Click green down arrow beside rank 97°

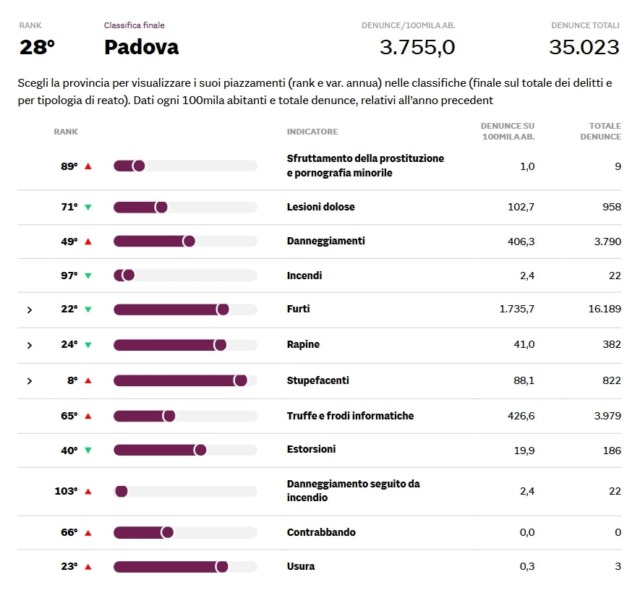coord(88,276)
